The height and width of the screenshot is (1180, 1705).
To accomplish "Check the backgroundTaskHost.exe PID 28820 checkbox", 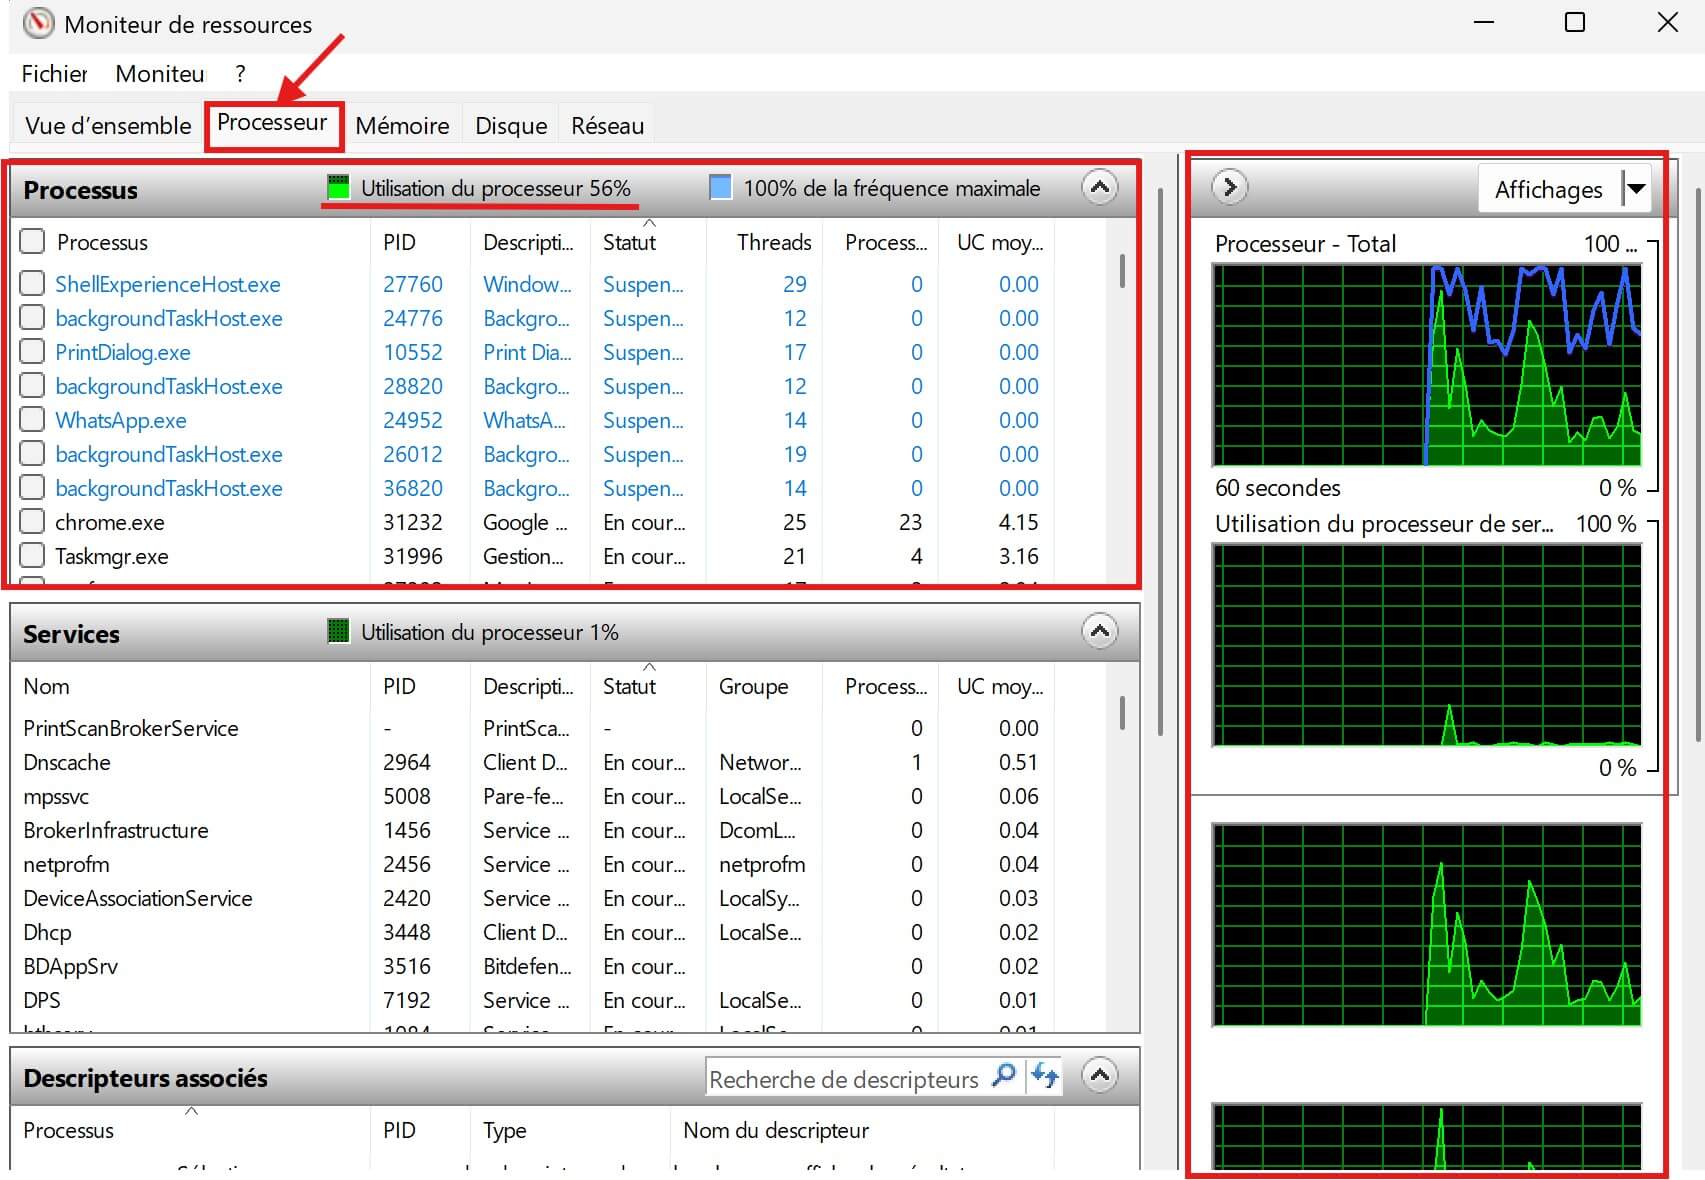I will point(32,385).
